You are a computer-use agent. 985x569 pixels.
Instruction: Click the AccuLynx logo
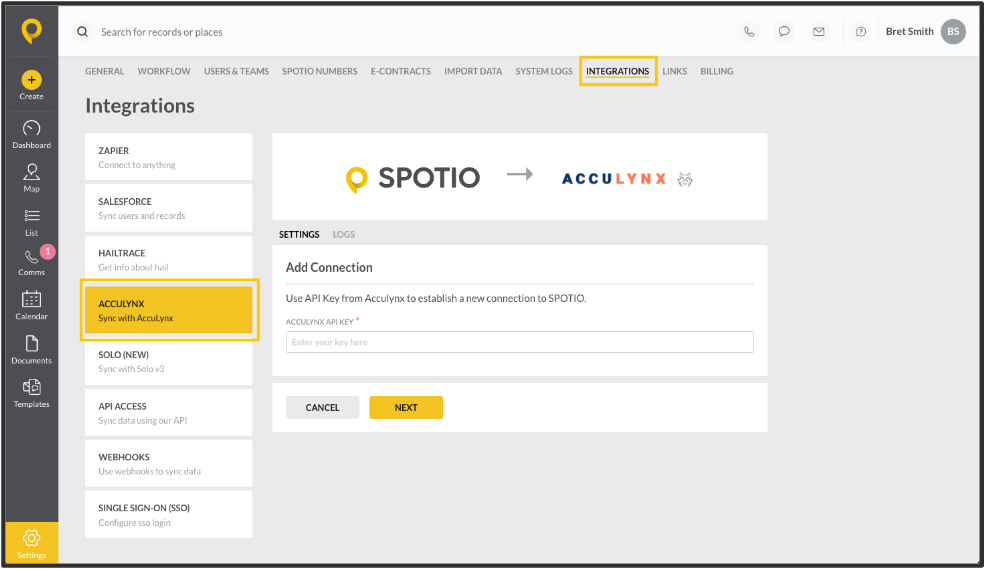pos(627,179)
